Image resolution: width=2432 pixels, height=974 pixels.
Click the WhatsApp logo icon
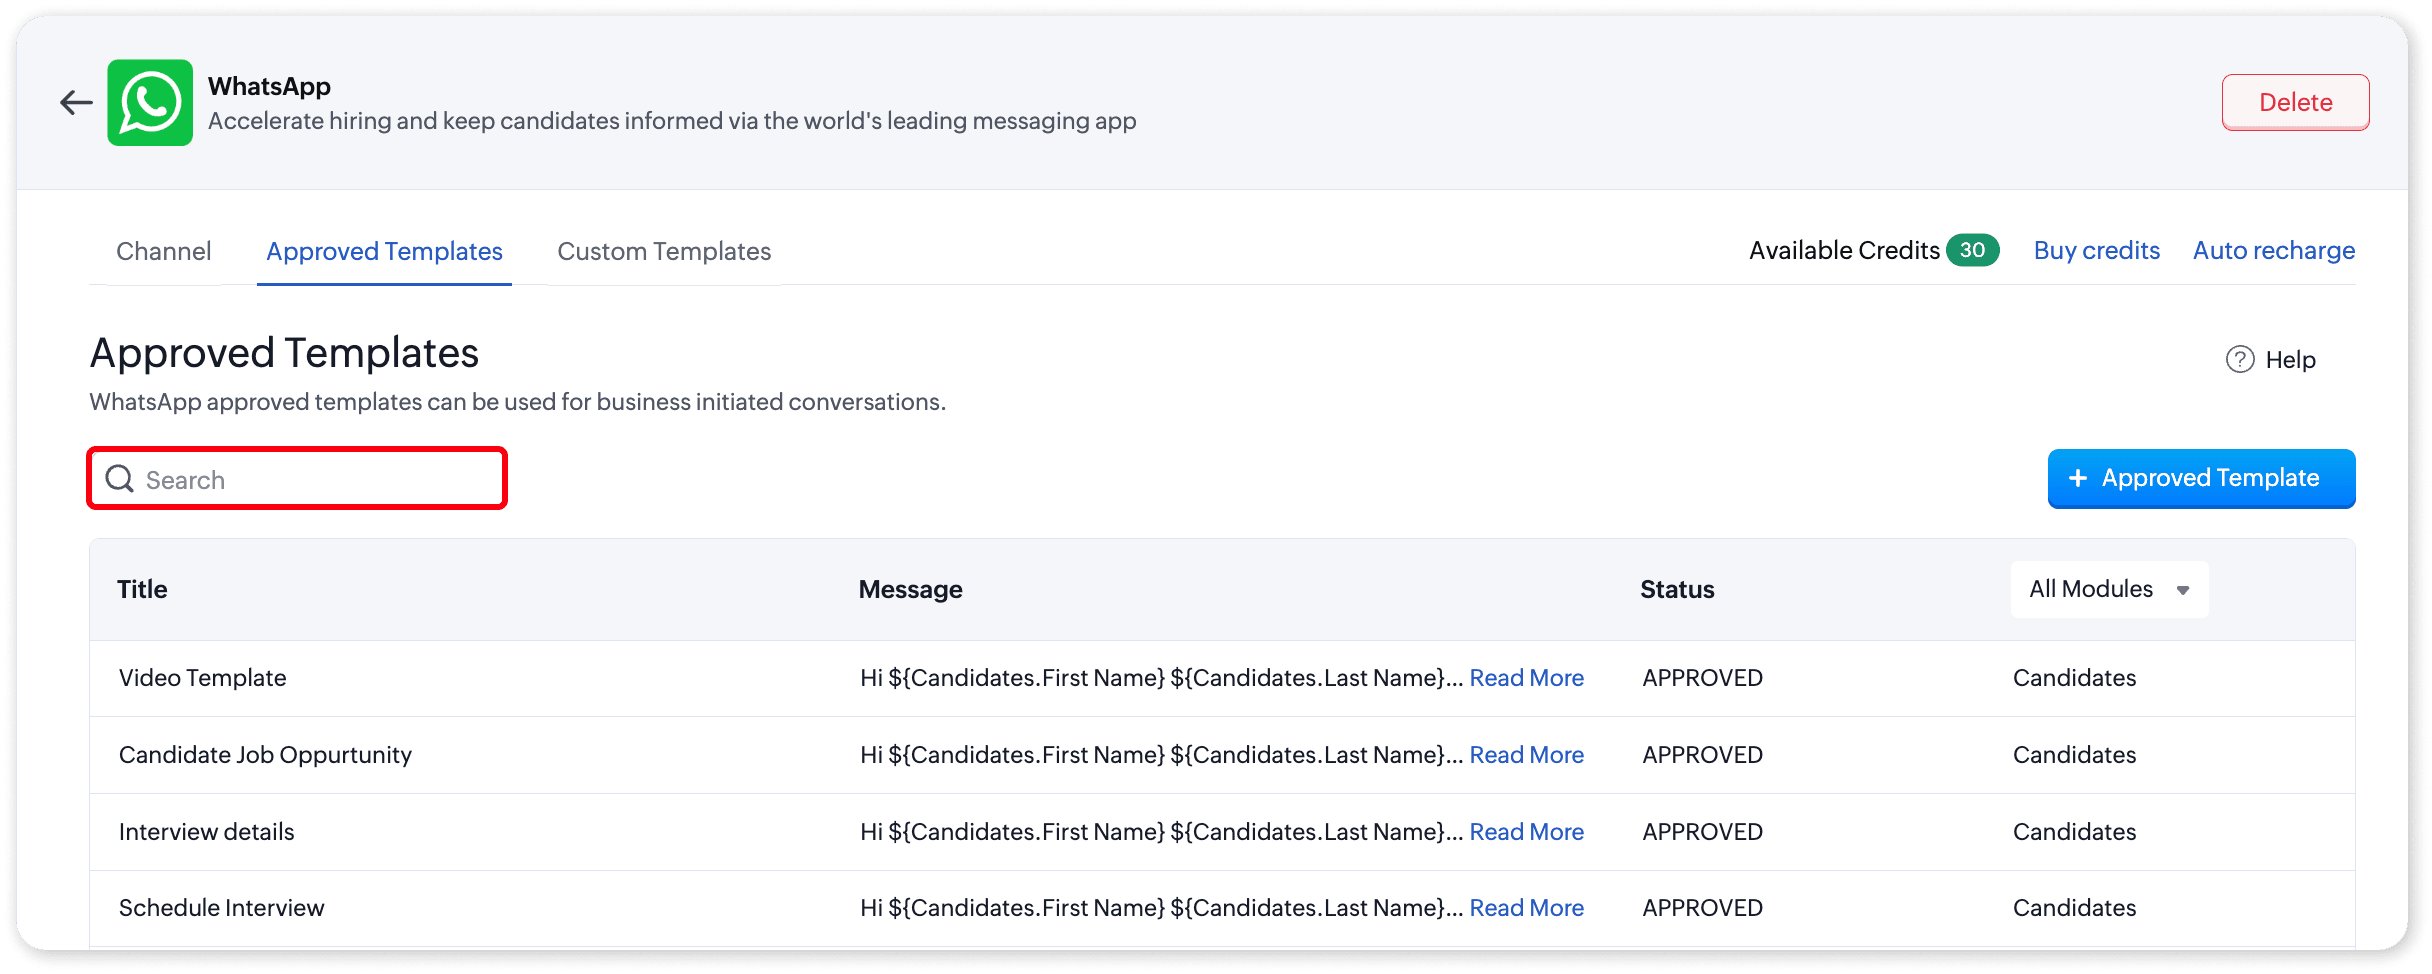coord(150,102)
